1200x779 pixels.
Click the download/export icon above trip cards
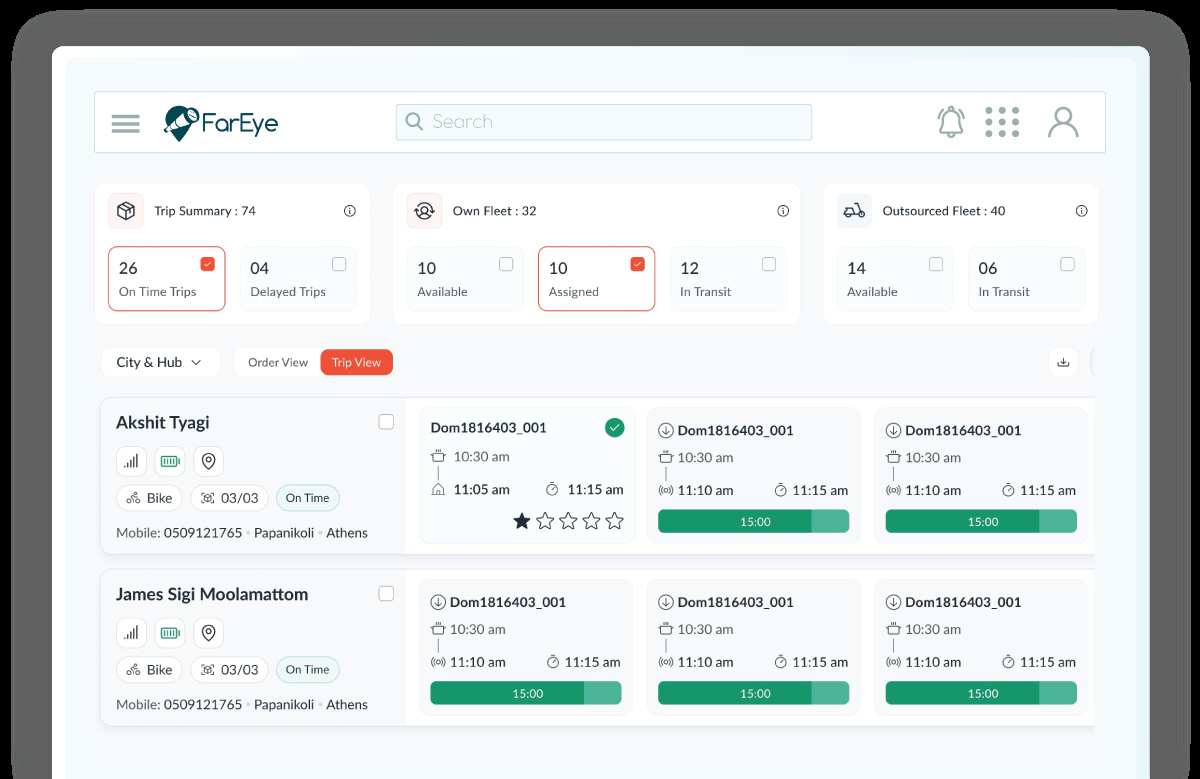[1063, 362]
